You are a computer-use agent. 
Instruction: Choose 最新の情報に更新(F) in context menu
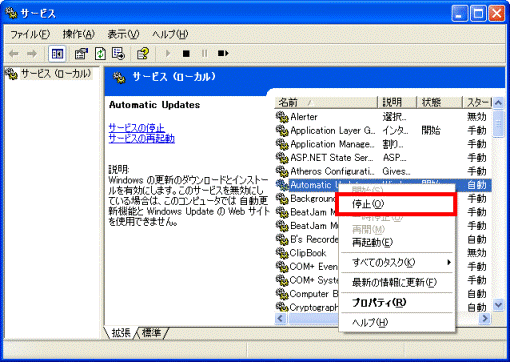[x=397, y=283]
